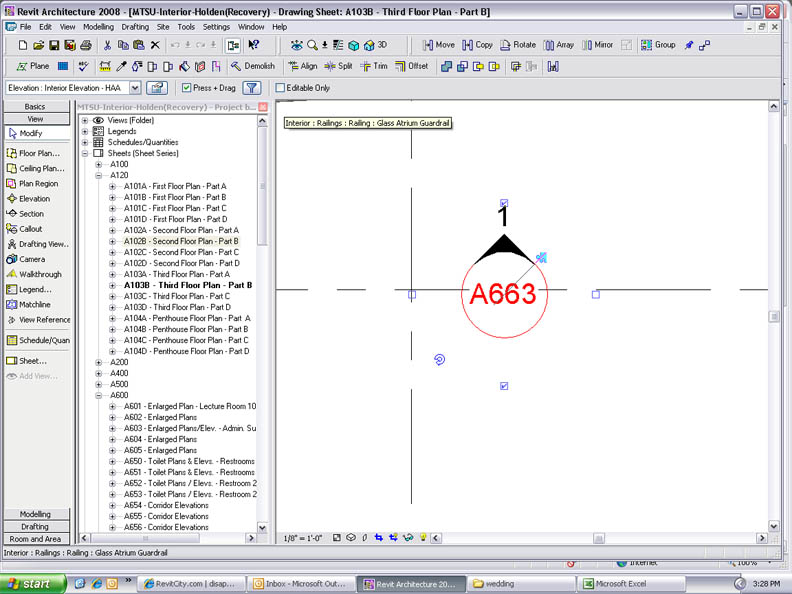Click the Align tool

302,66
